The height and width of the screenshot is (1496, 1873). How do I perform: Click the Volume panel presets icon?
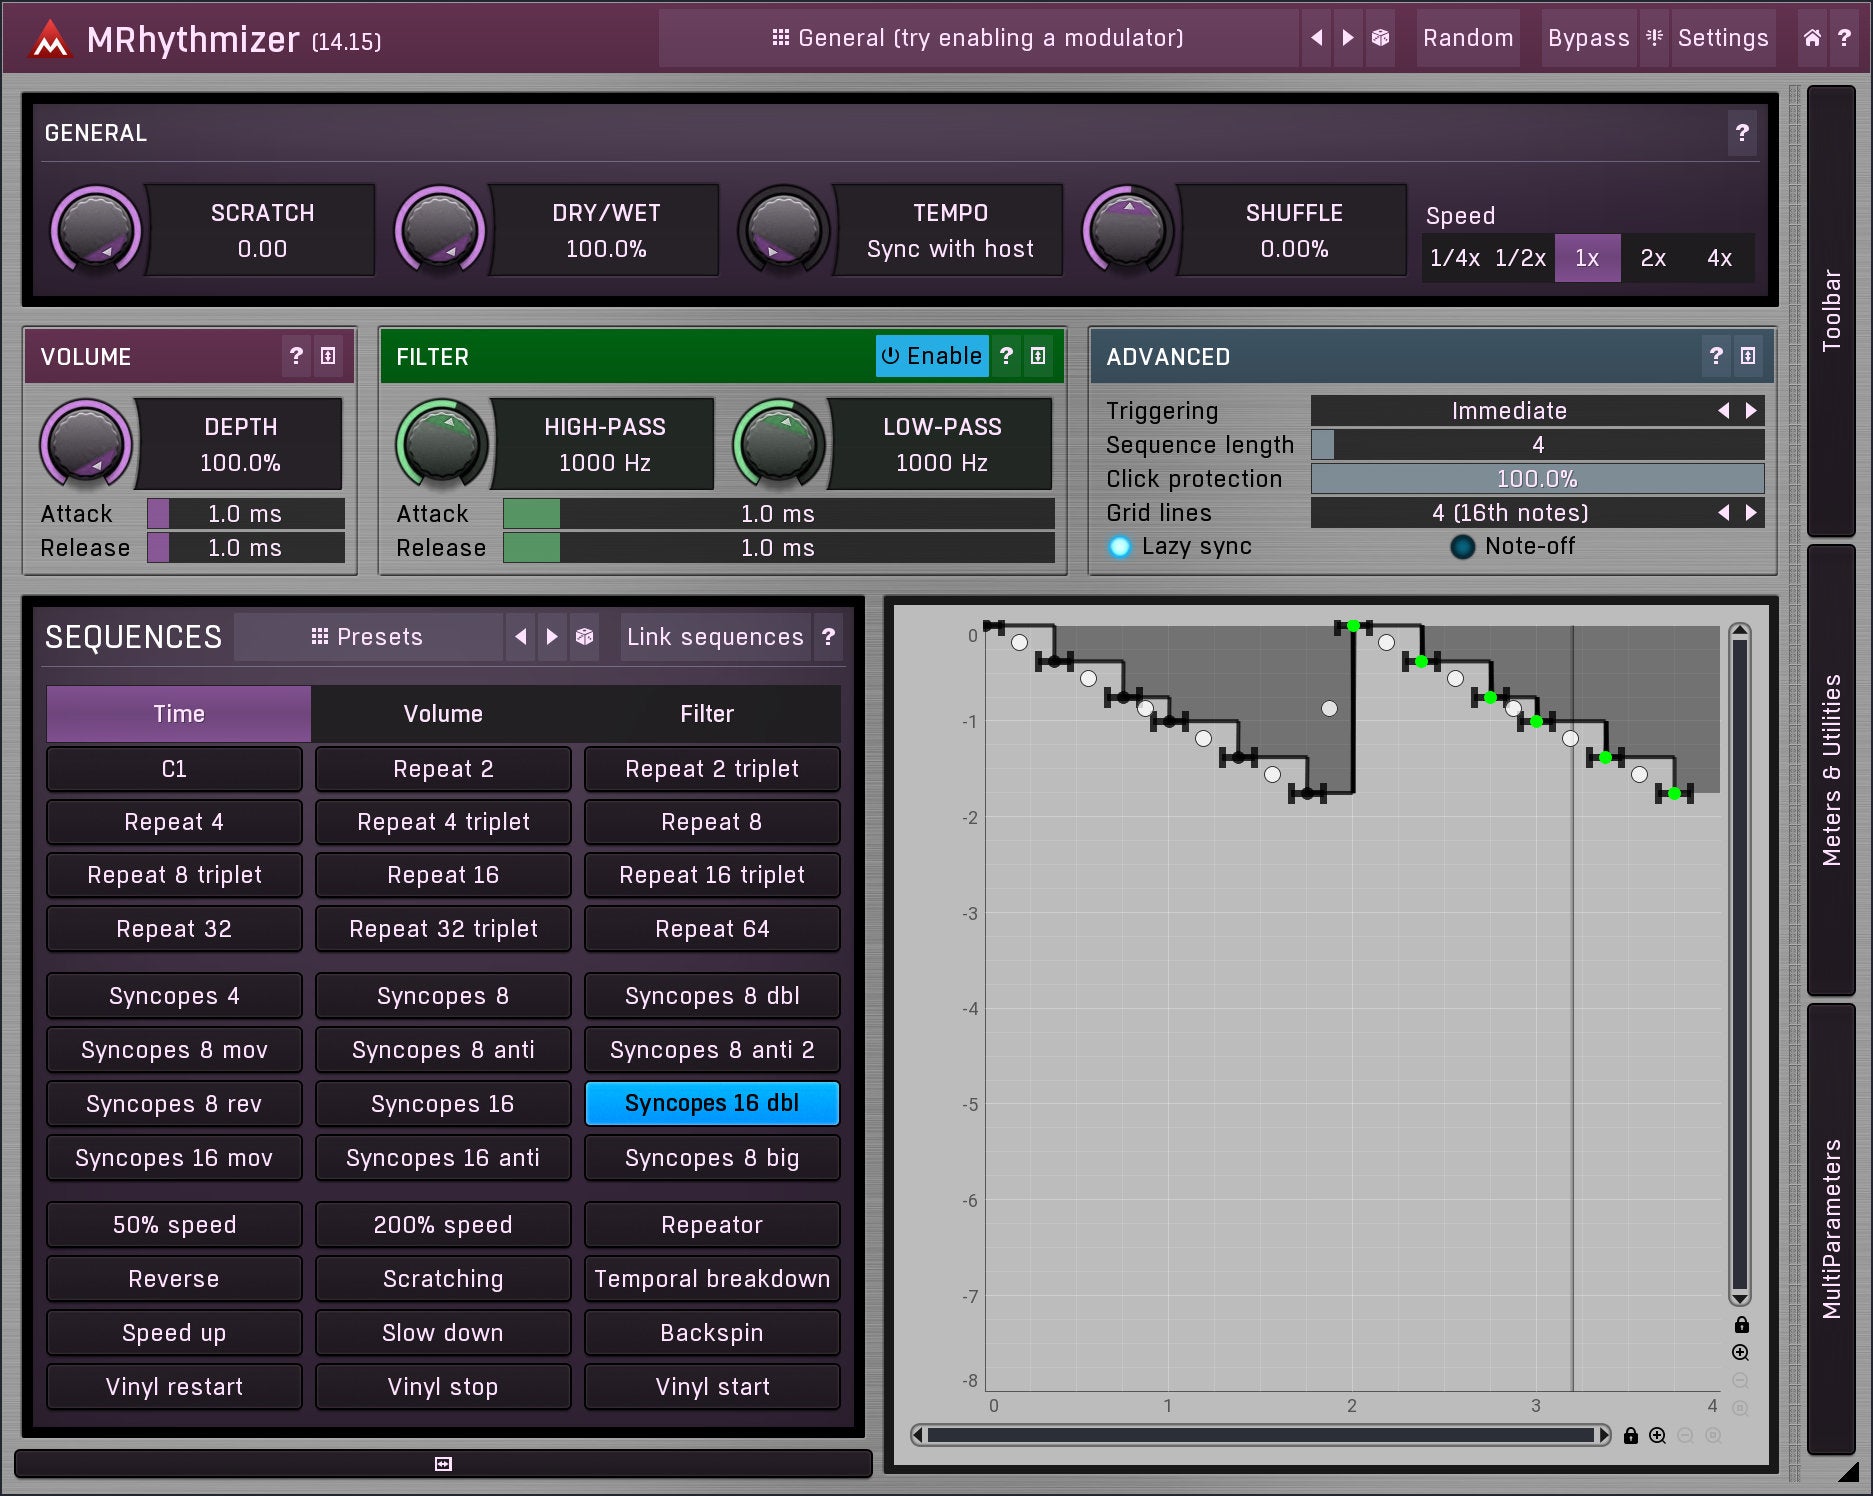pos(328,356)
